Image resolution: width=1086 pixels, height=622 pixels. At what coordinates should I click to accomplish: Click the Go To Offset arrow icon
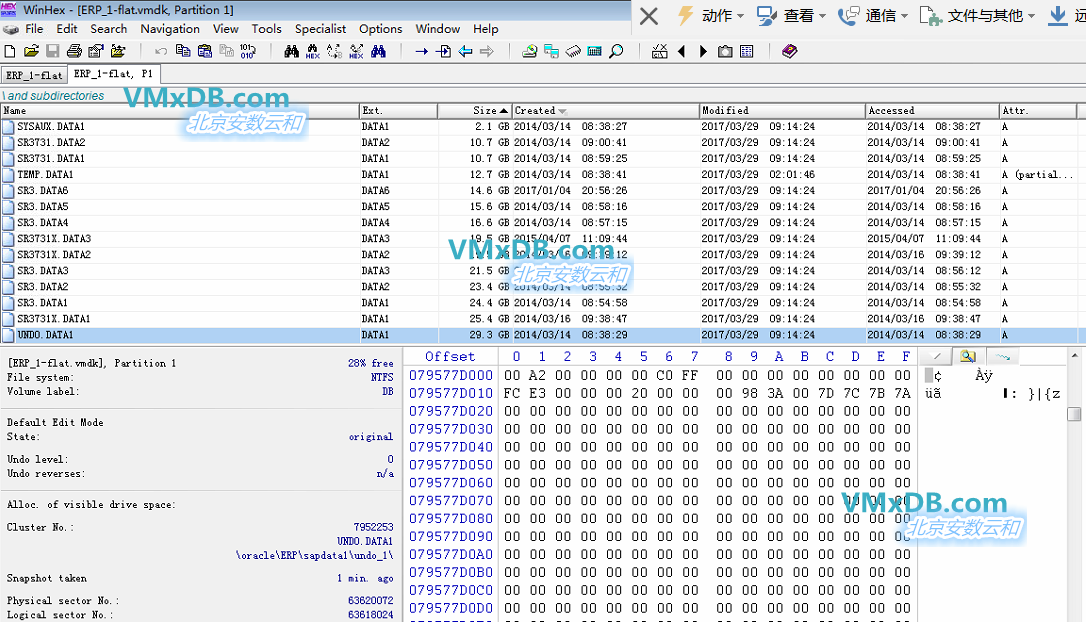[421, 51]
